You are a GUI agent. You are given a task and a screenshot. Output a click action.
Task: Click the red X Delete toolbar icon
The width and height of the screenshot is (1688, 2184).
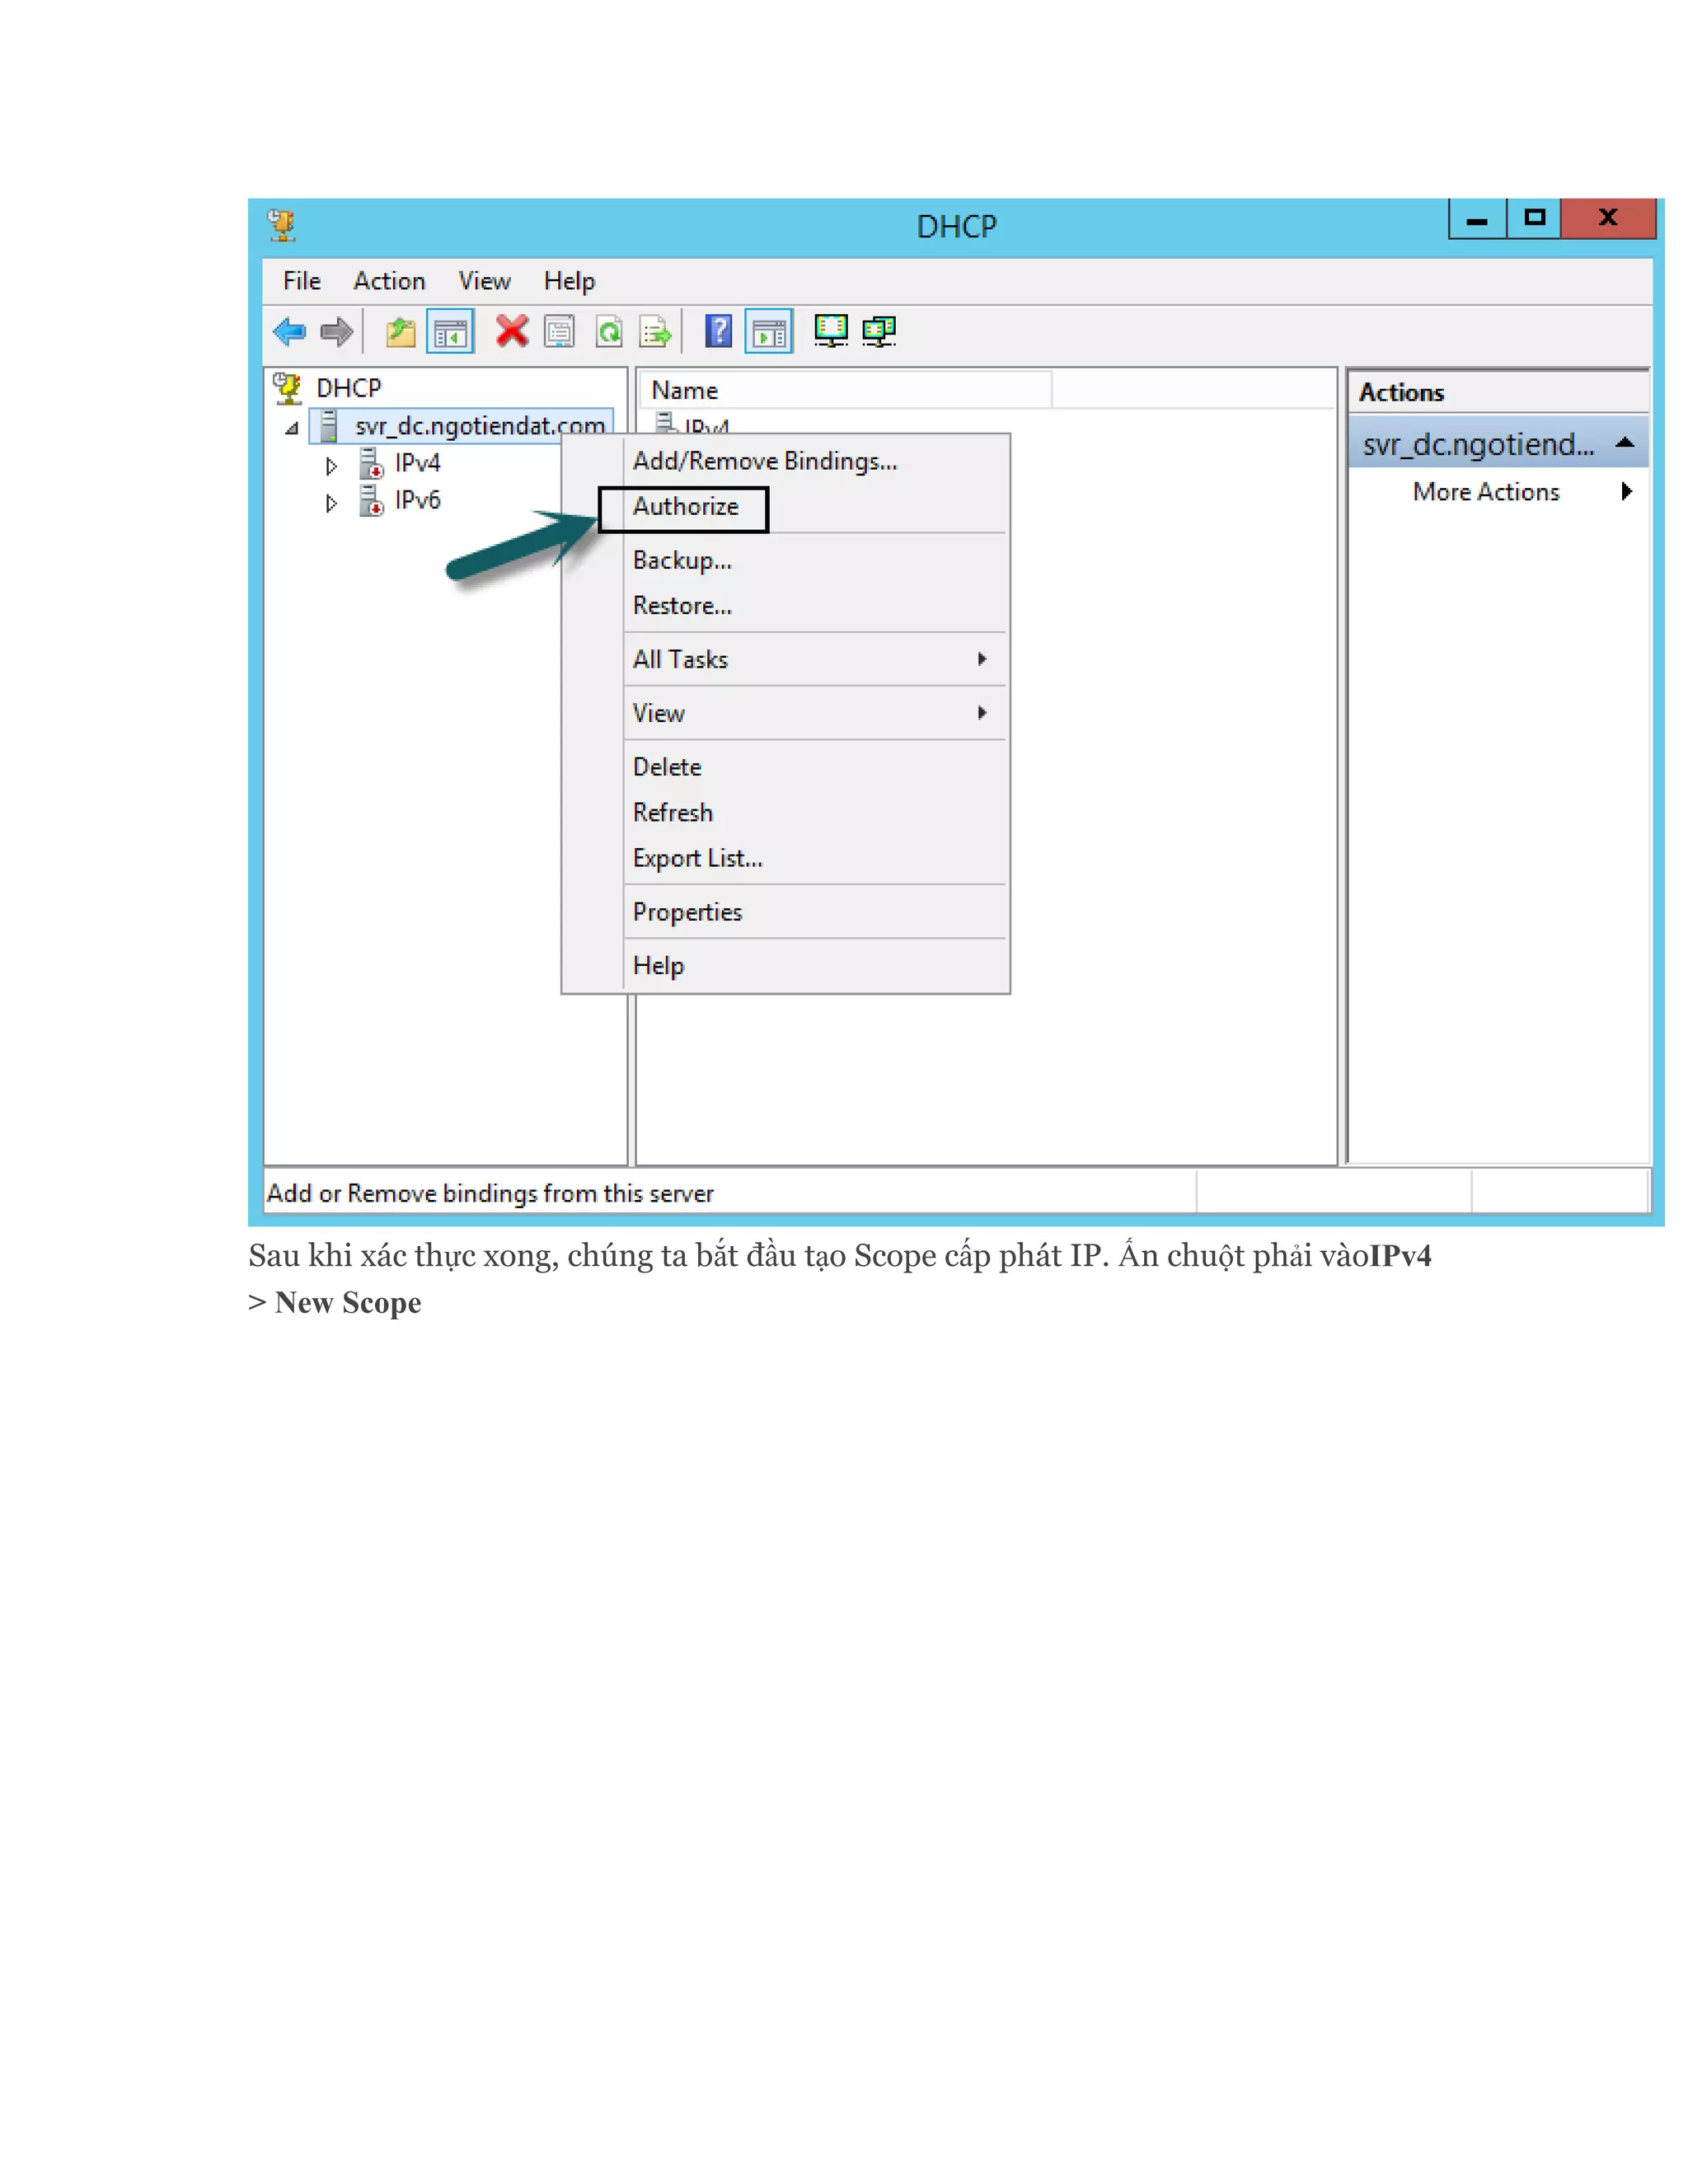pyautogui.click(x=512, y=331)
